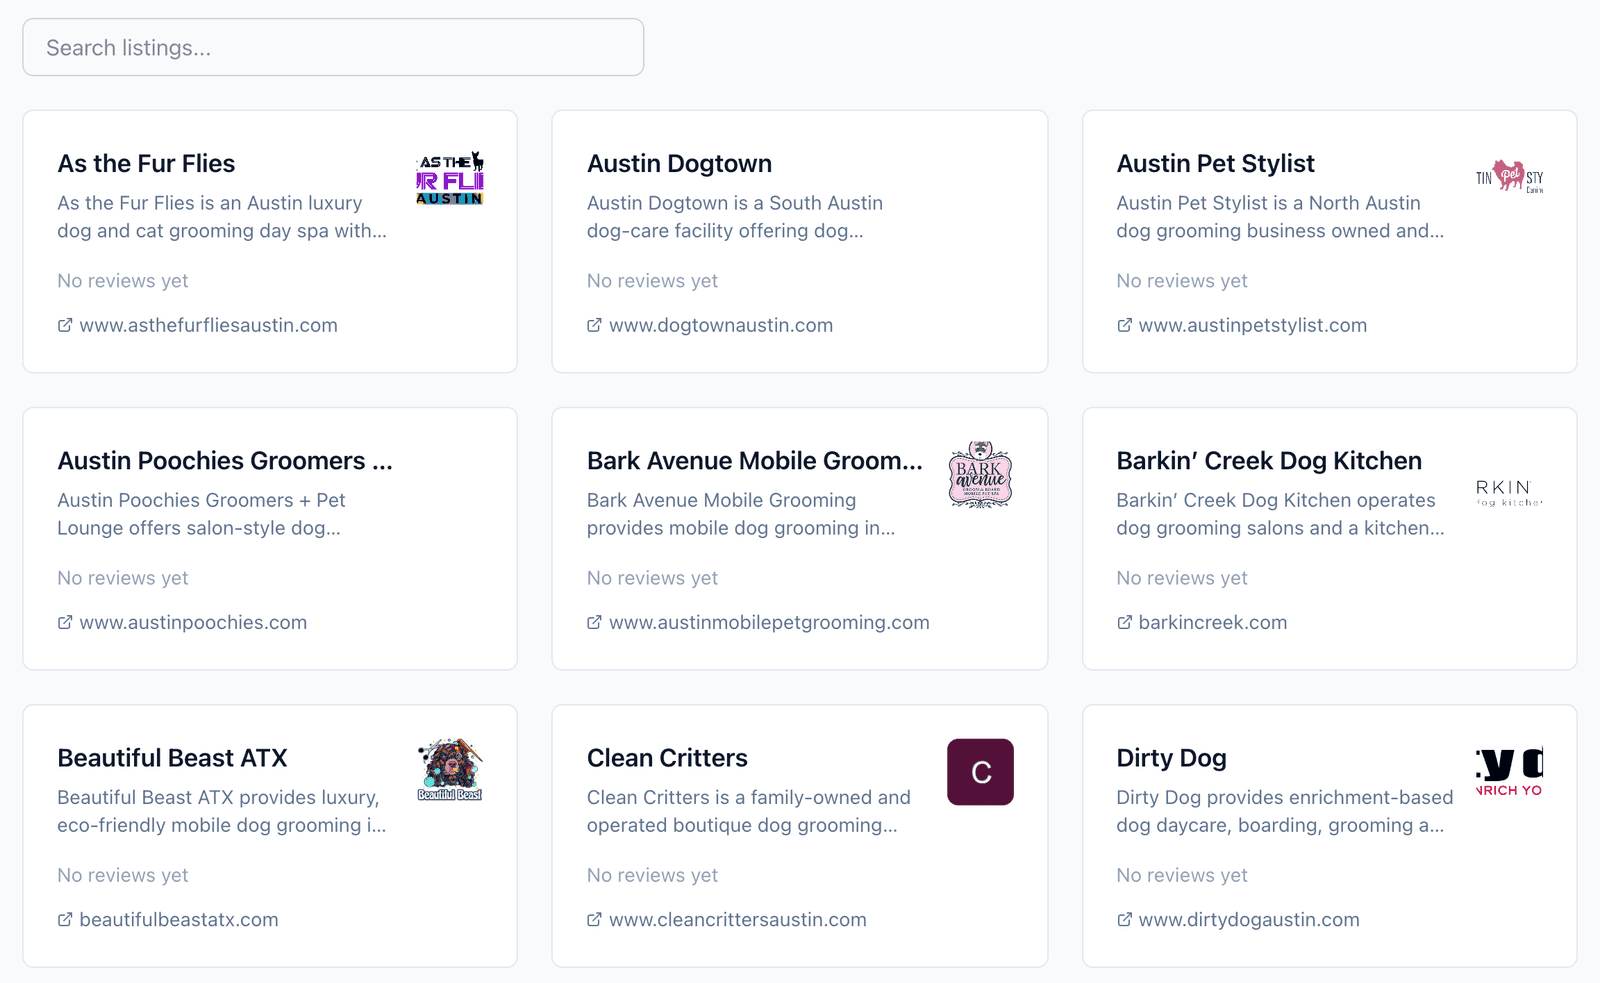Visit www.asthefurfliesaustin.com website link
This screenshot has height=983, width=1600.
pos(208,325)
